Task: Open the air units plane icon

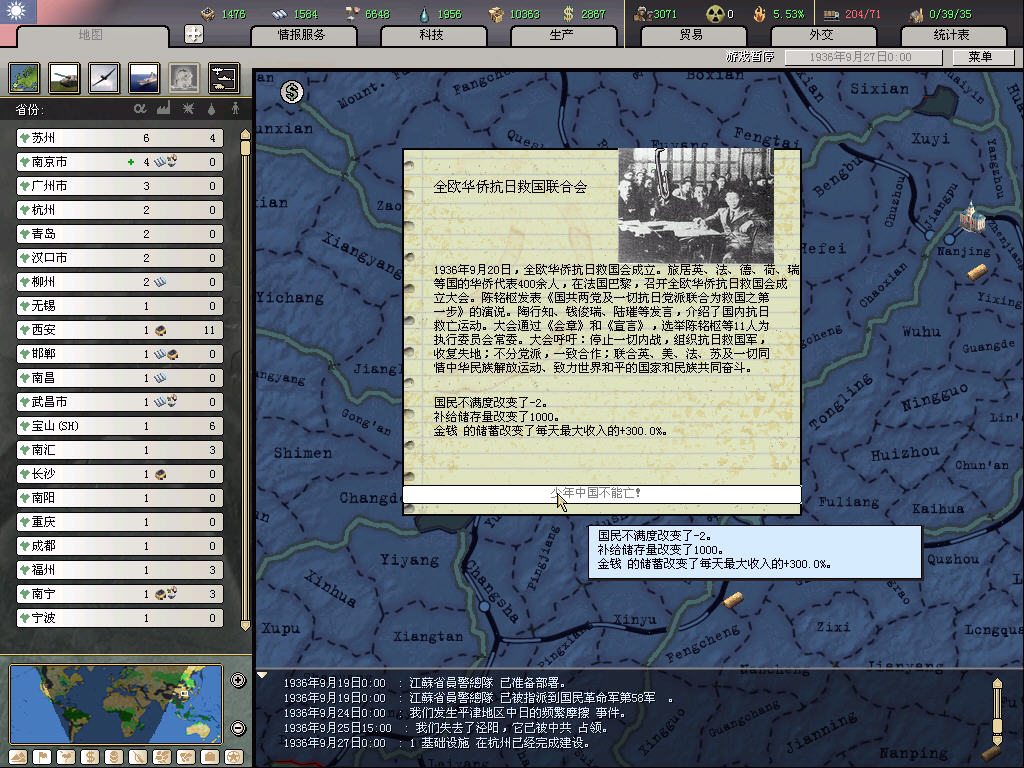Action: click(104, 78)
